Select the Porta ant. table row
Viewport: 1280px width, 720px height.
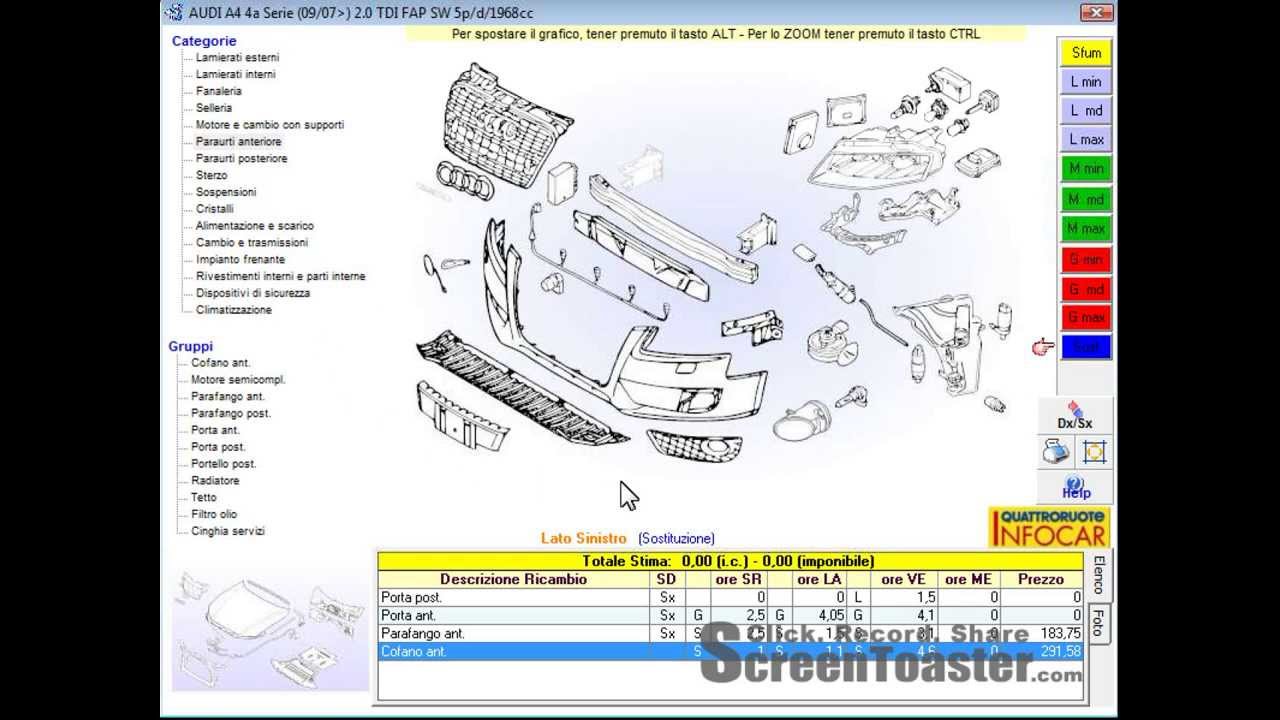[729, 615]
